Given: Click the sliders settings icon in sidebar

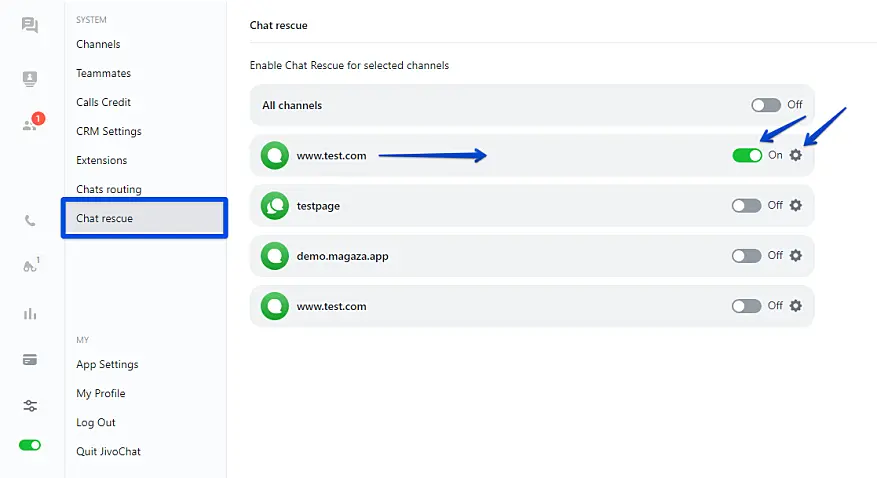Looking at the screenshot, I should pyautogui.click(x=30, y=406).
